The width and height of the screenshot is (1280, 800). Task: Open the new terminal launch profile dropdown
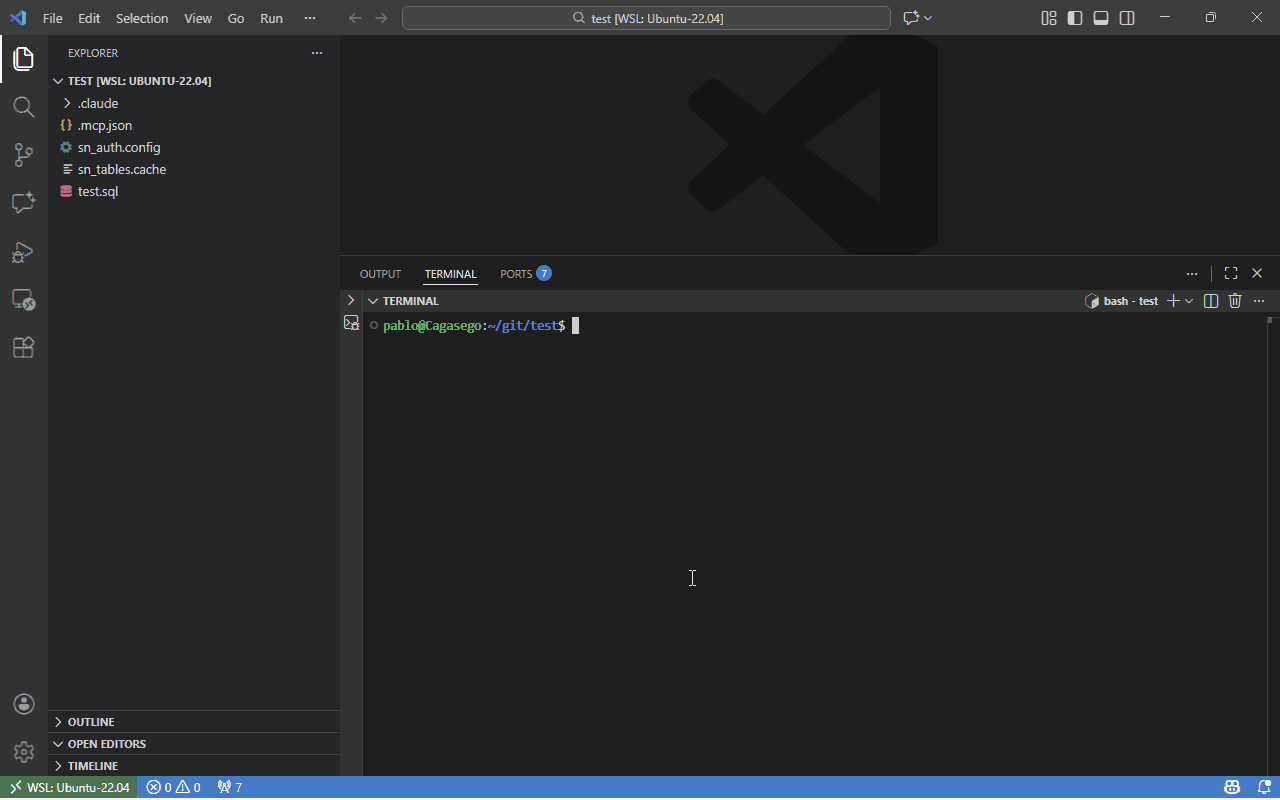coord(1189,301)
